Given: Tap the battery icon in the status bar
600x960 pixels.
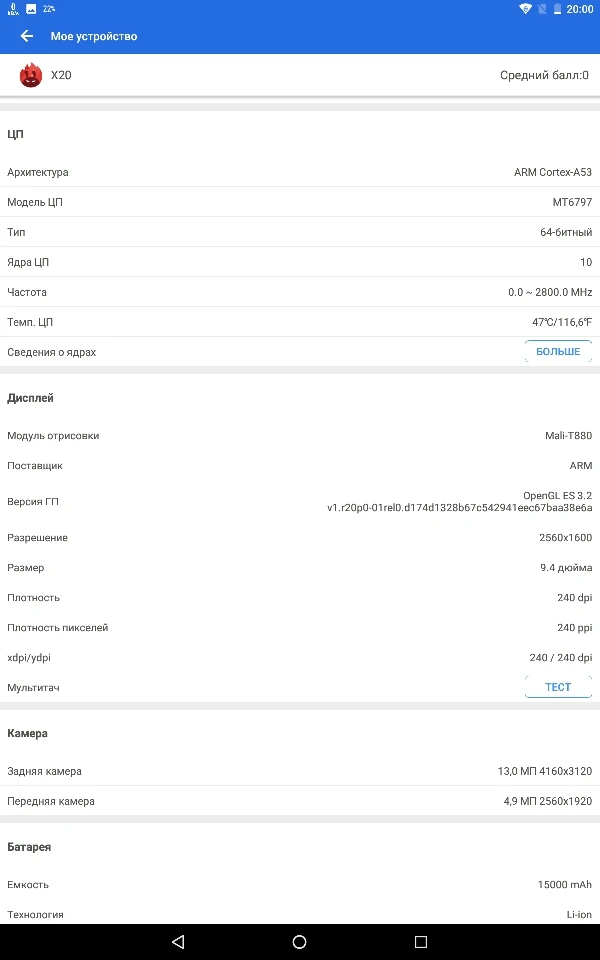Looking at the screenshot, I should [x=558, y=9].
